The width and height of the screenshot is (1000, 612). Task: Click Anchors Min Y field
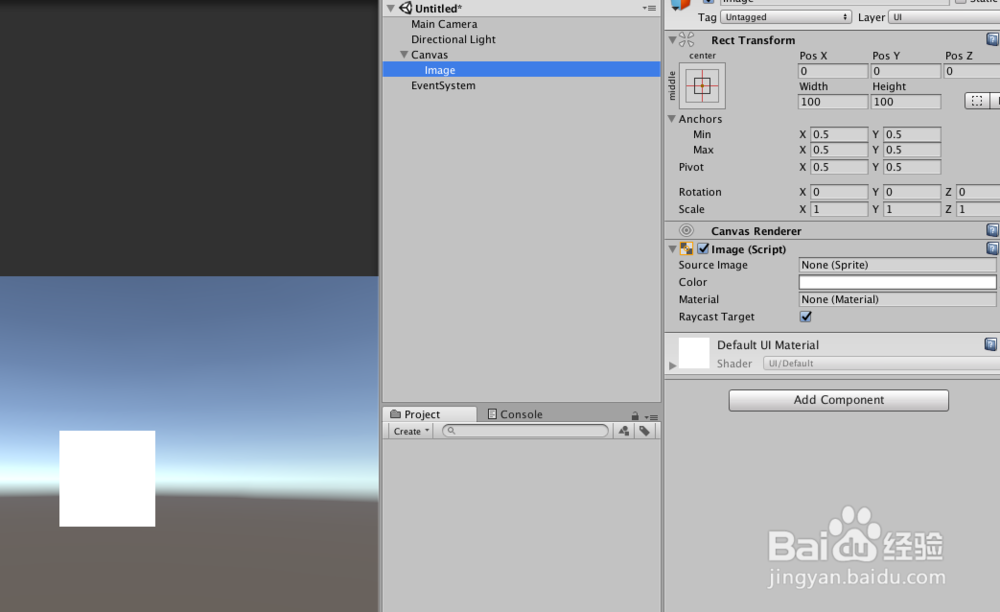[x=912, y=135]
